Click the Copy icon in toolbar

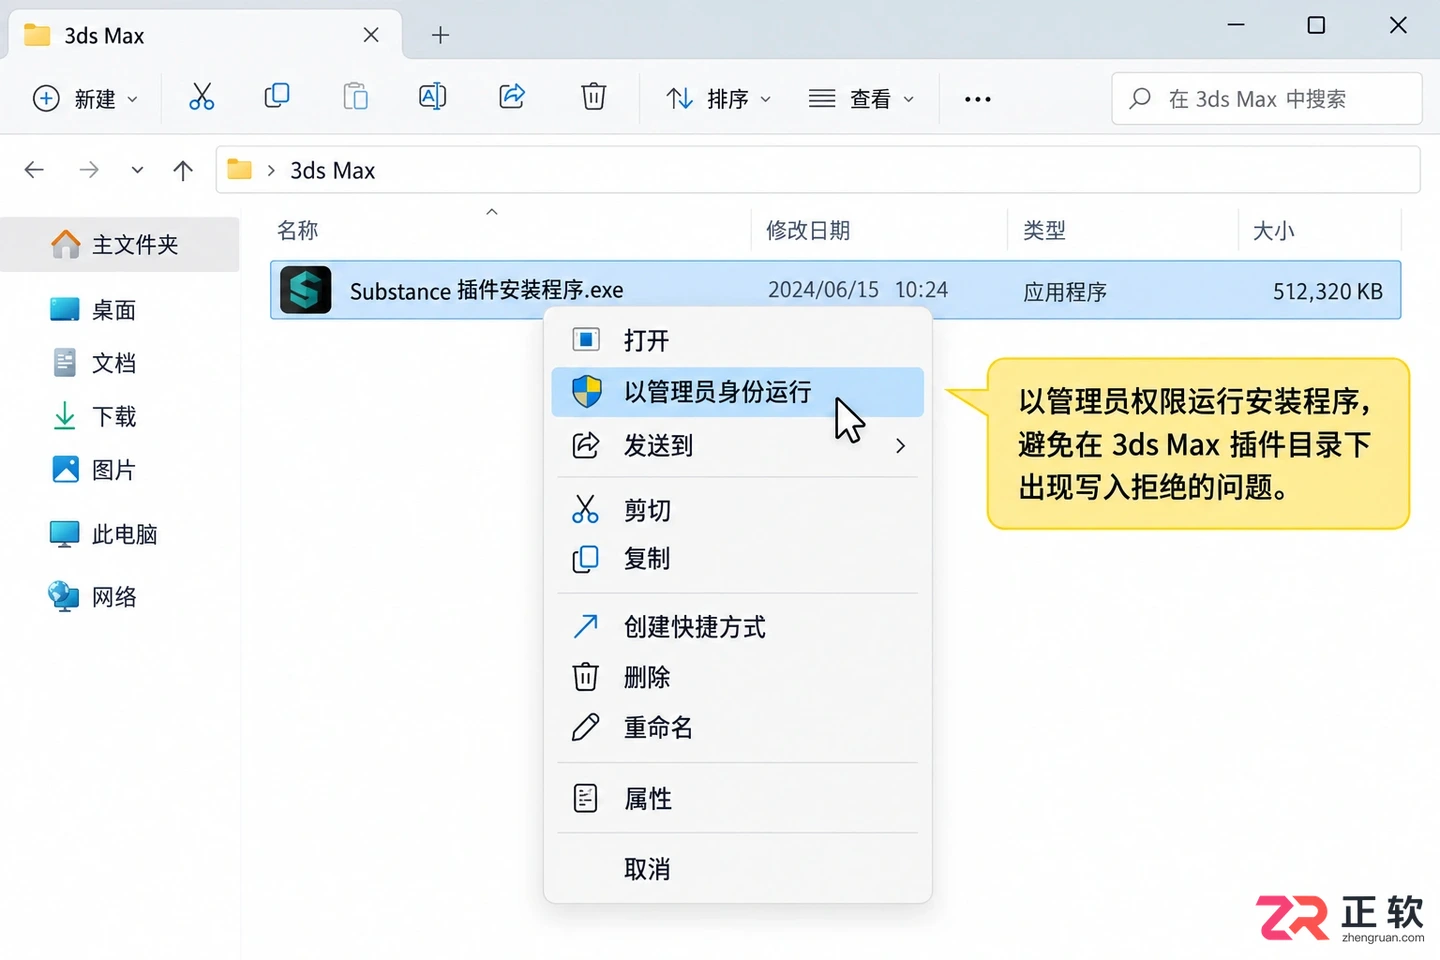point(277,96)
